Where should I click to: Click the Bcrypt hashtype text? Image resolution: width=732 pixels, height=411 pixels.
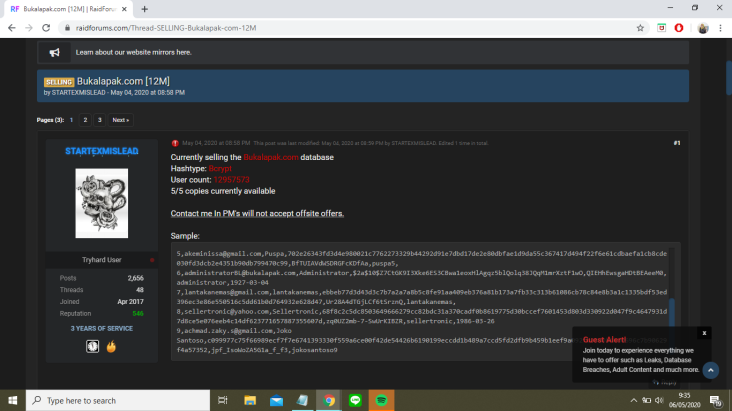pyautogui.click(x=220, y=169)
